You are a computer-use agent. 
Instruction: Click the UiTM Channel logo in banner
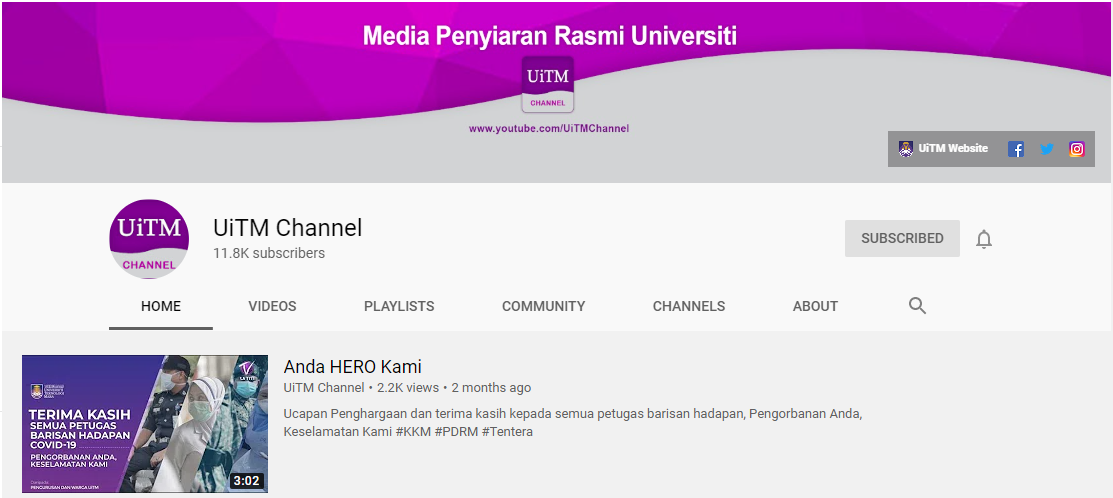click(x=547, y=84)
